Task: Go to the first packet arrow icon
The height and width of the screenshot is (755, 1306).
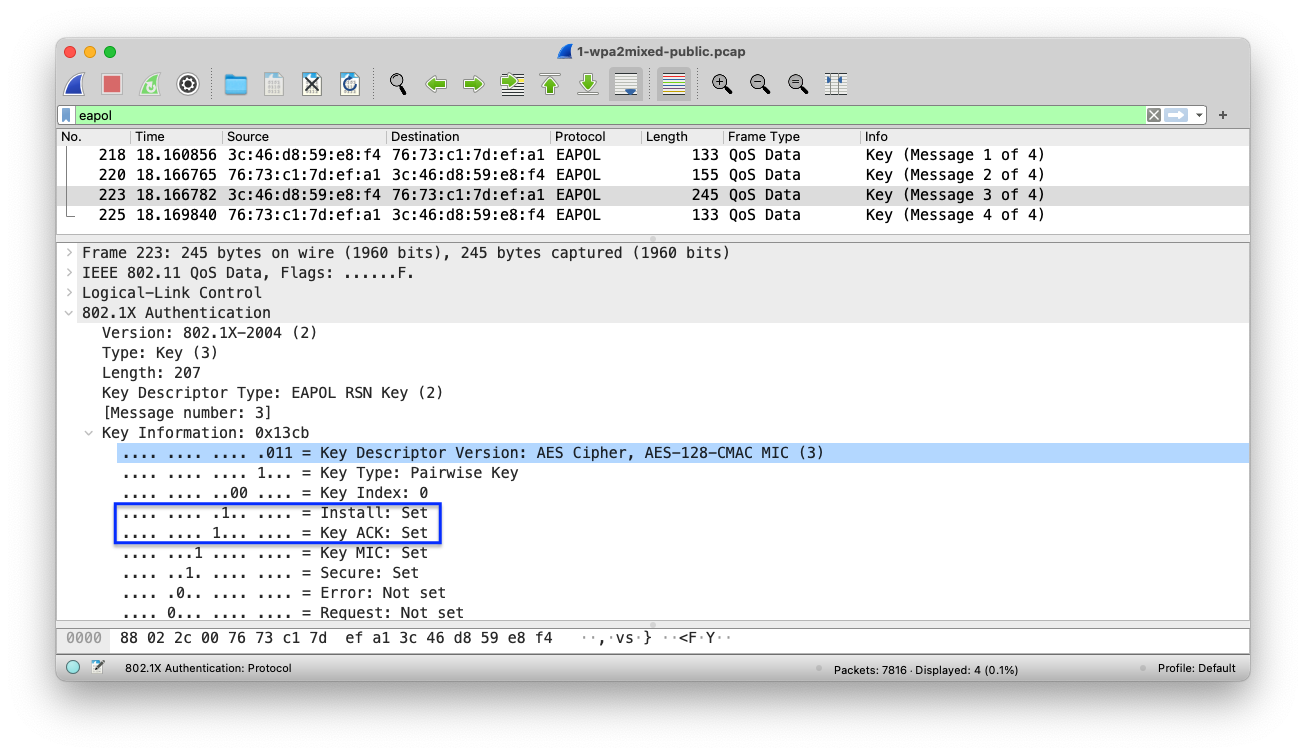Action: tap(550, 84)
